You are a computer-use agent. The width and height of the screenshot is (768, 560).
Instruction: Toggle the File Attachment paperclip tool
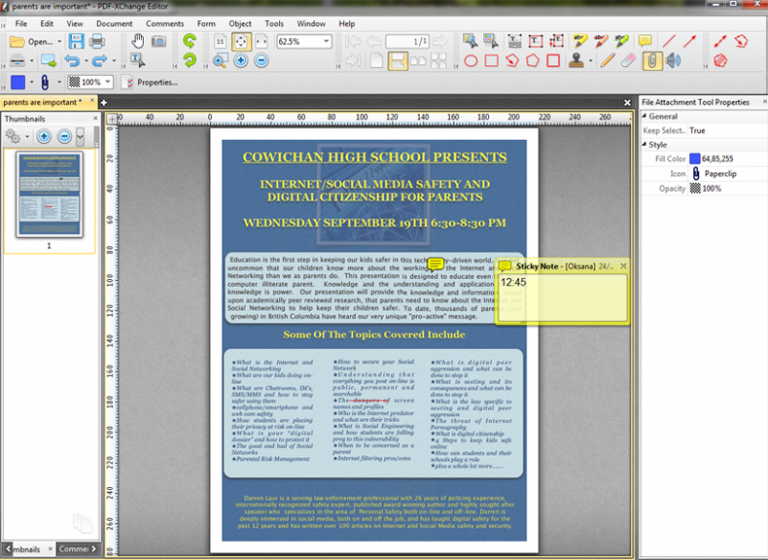(x=652, y=61)
